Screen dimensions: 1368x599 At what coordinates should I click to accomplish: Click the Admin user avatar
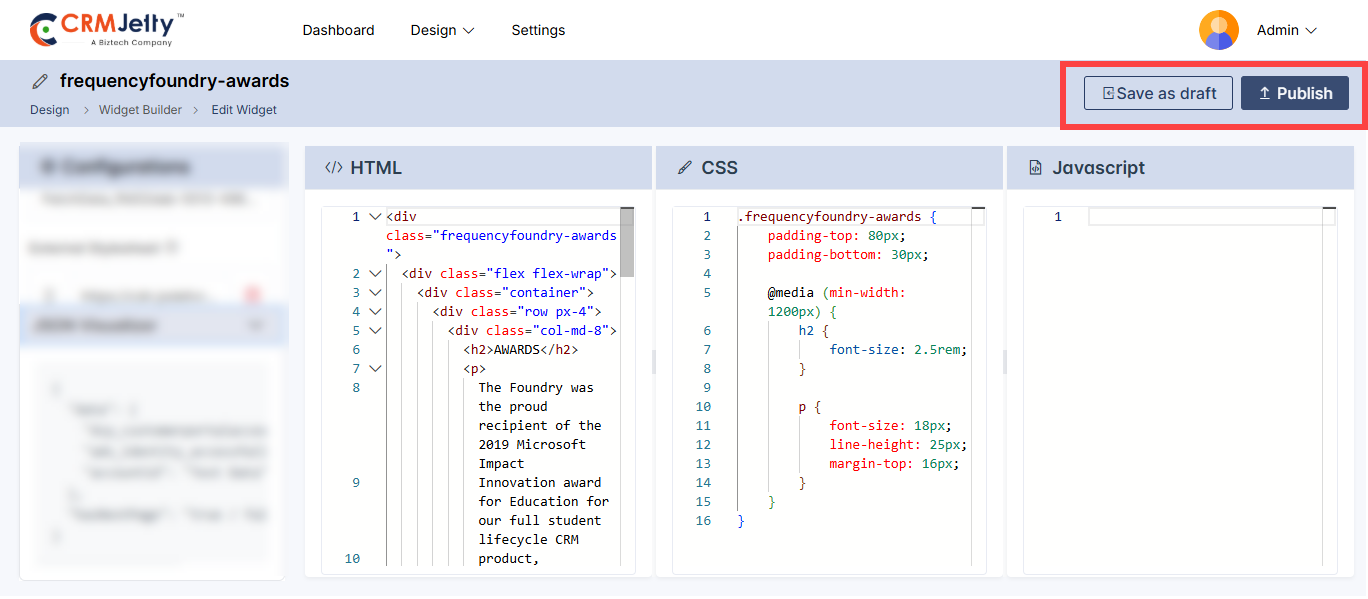1218,30
